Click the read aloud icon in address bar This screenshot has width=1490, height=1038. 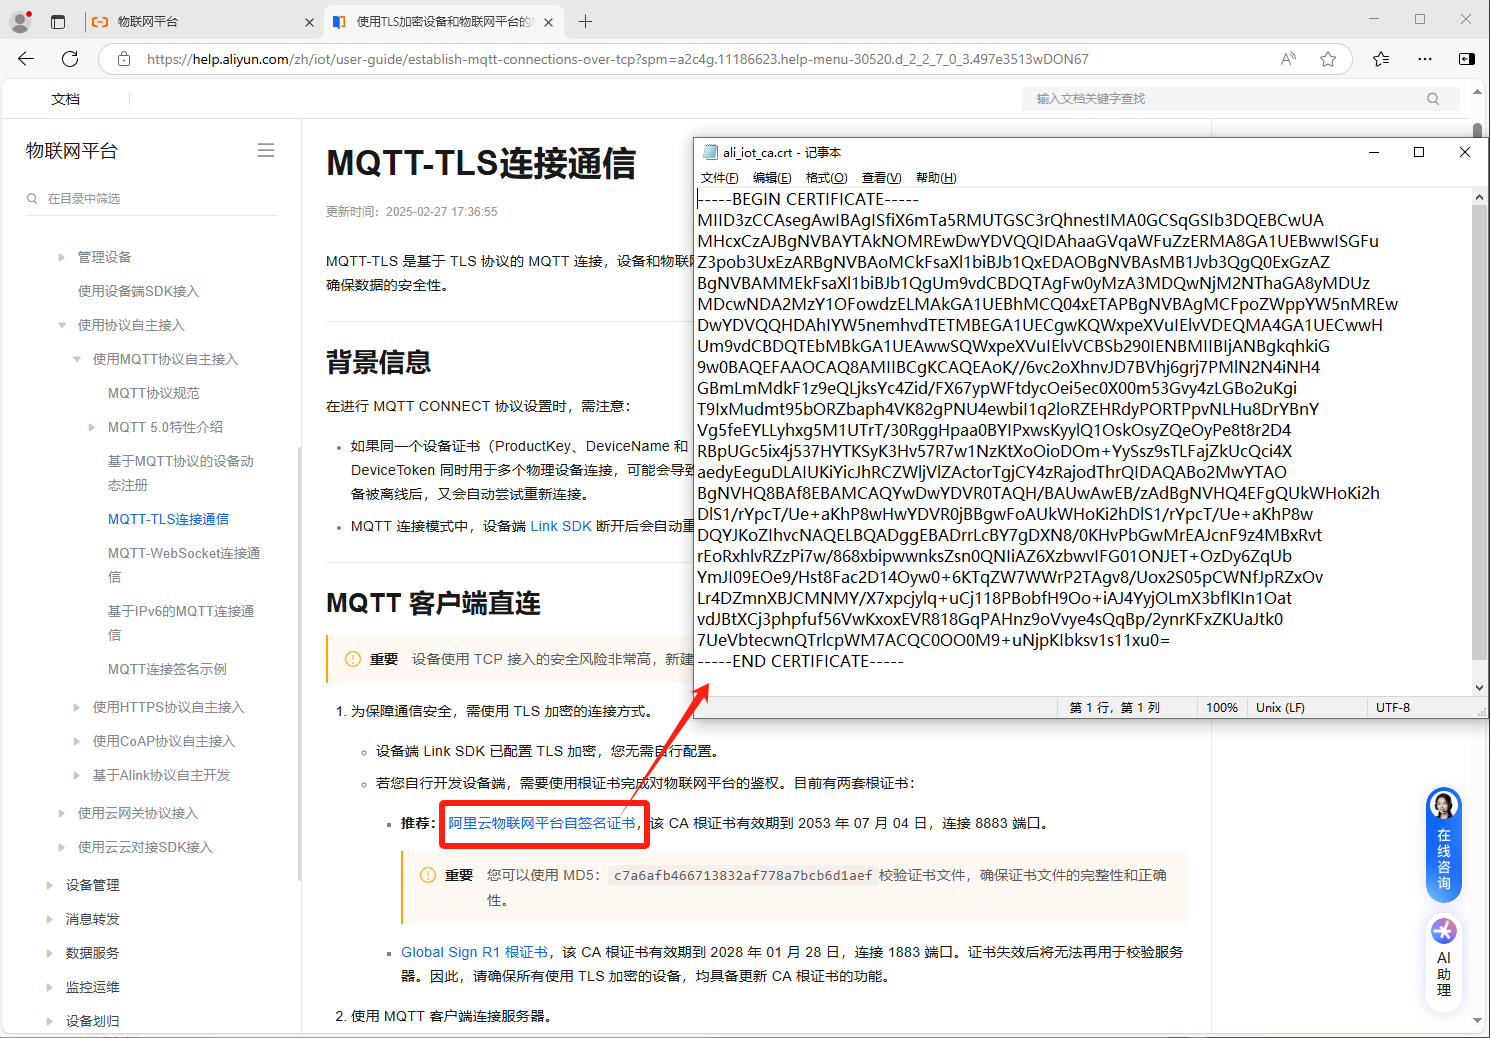[1288, 59]
